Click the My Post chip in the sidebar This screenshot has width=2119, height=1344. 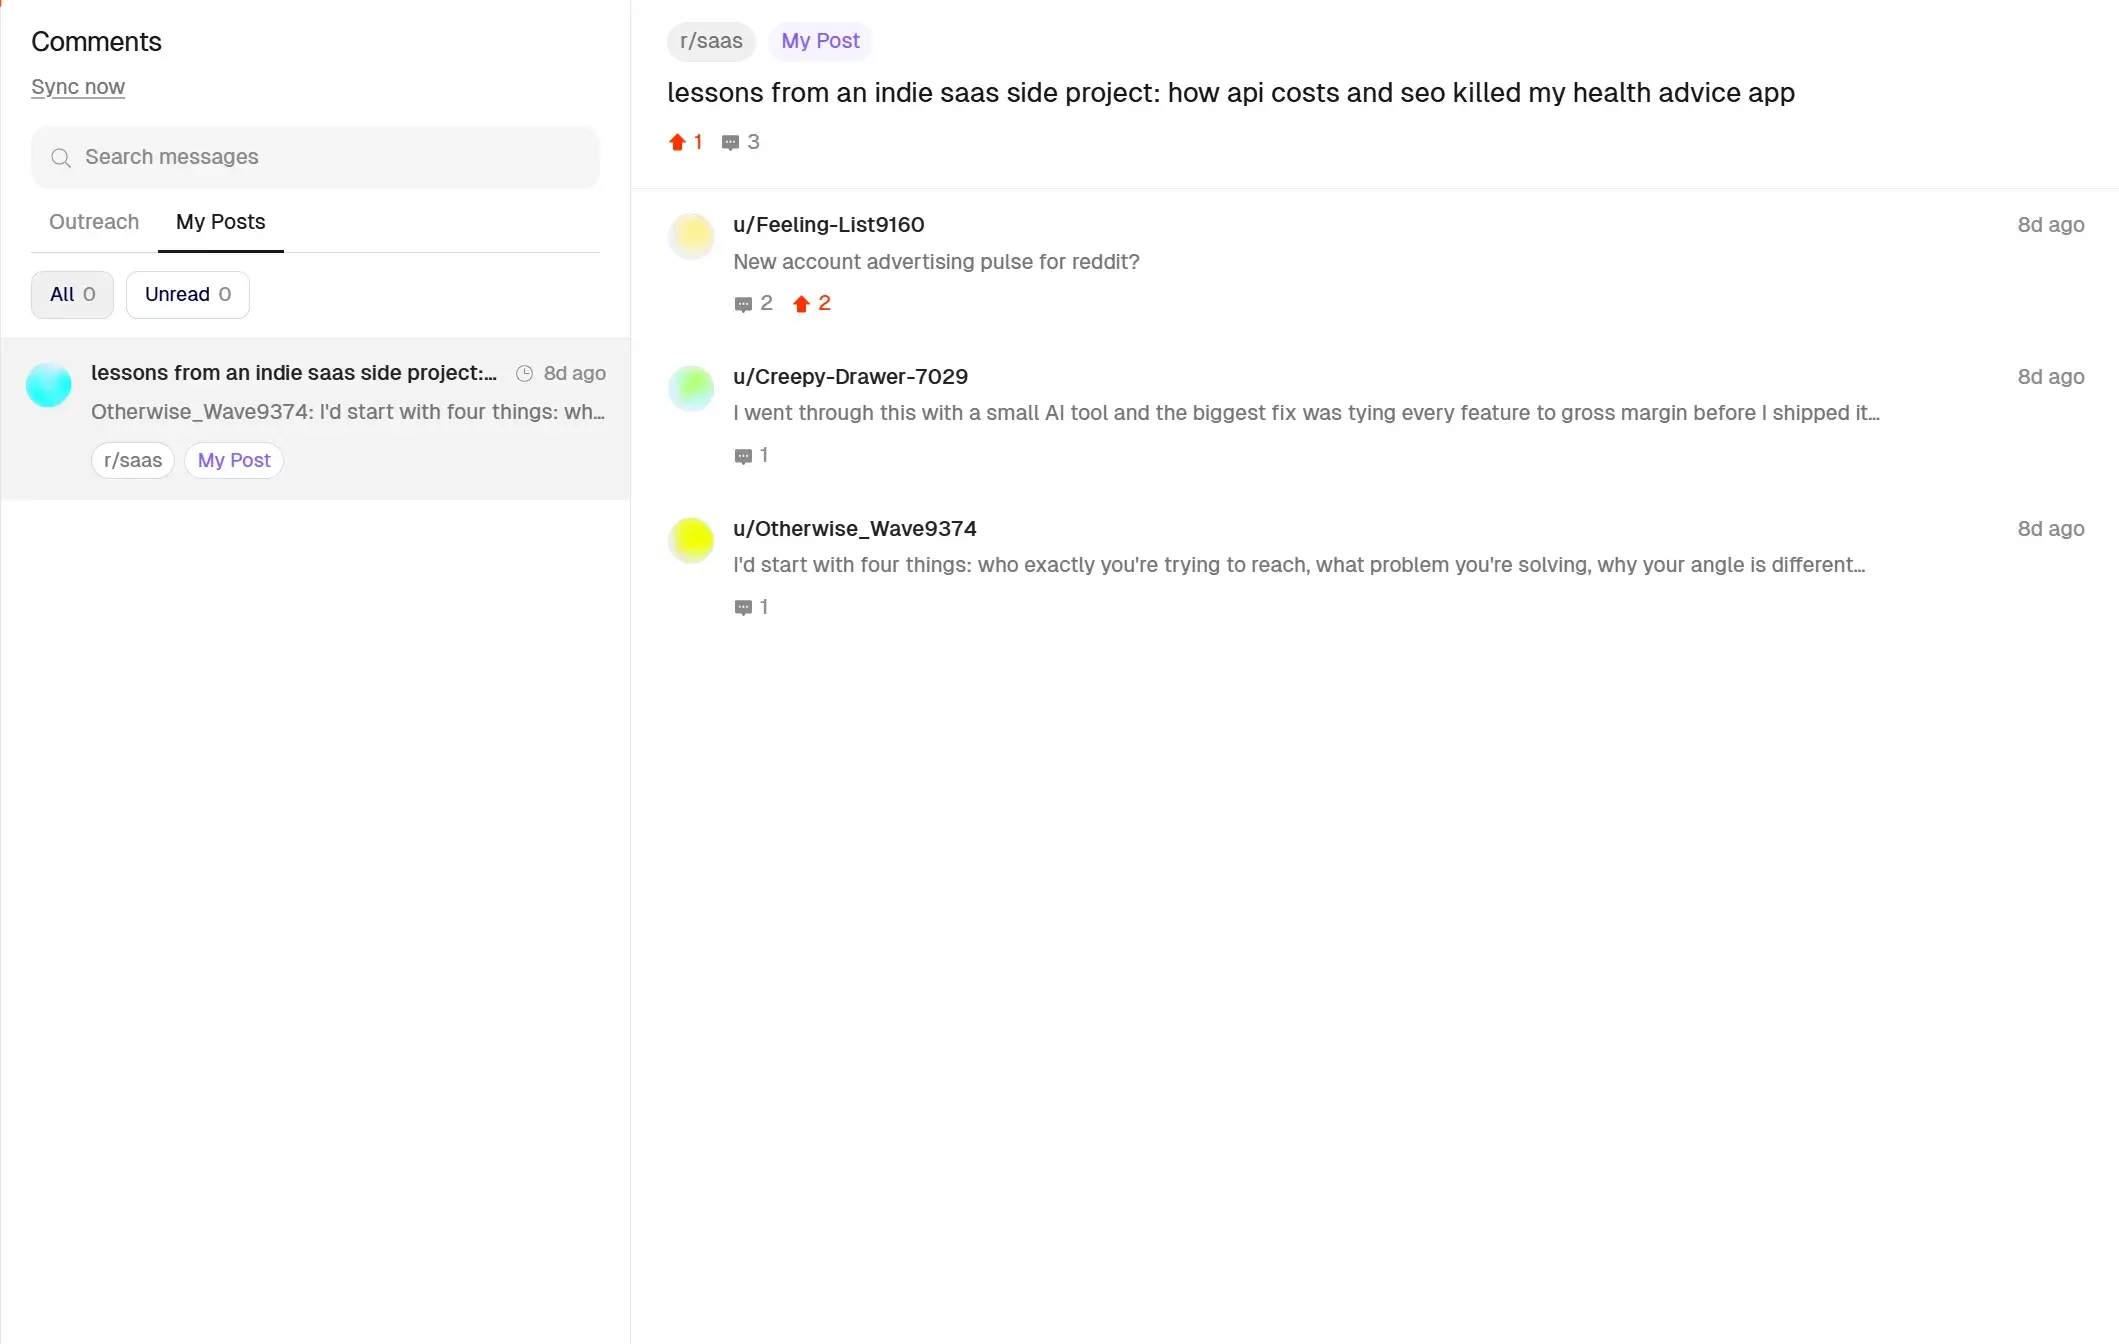[233, 460]
